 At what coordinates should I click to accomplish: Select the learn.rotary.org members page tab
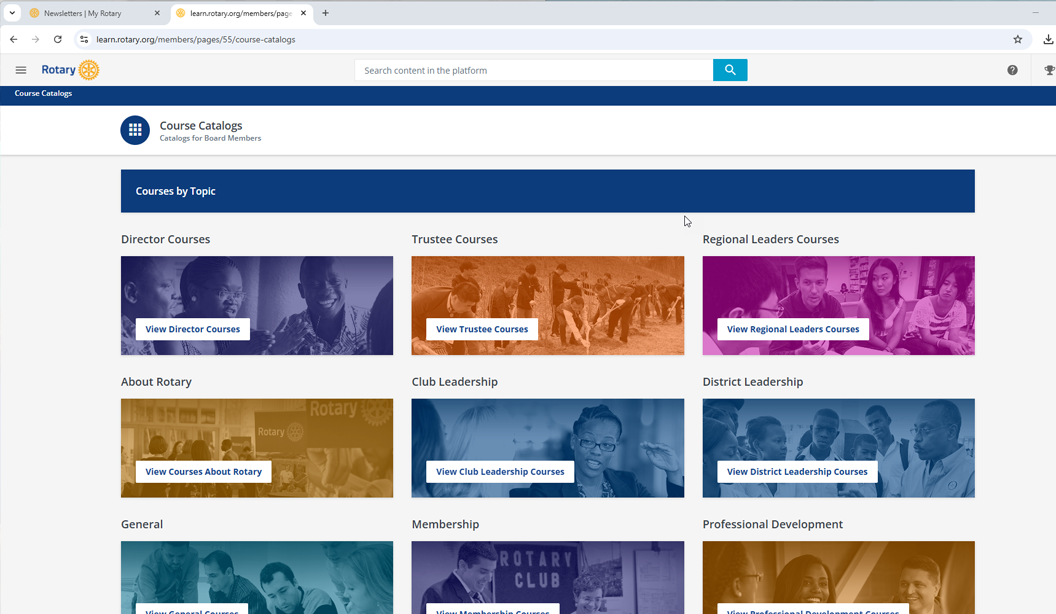tap(242, 13)
